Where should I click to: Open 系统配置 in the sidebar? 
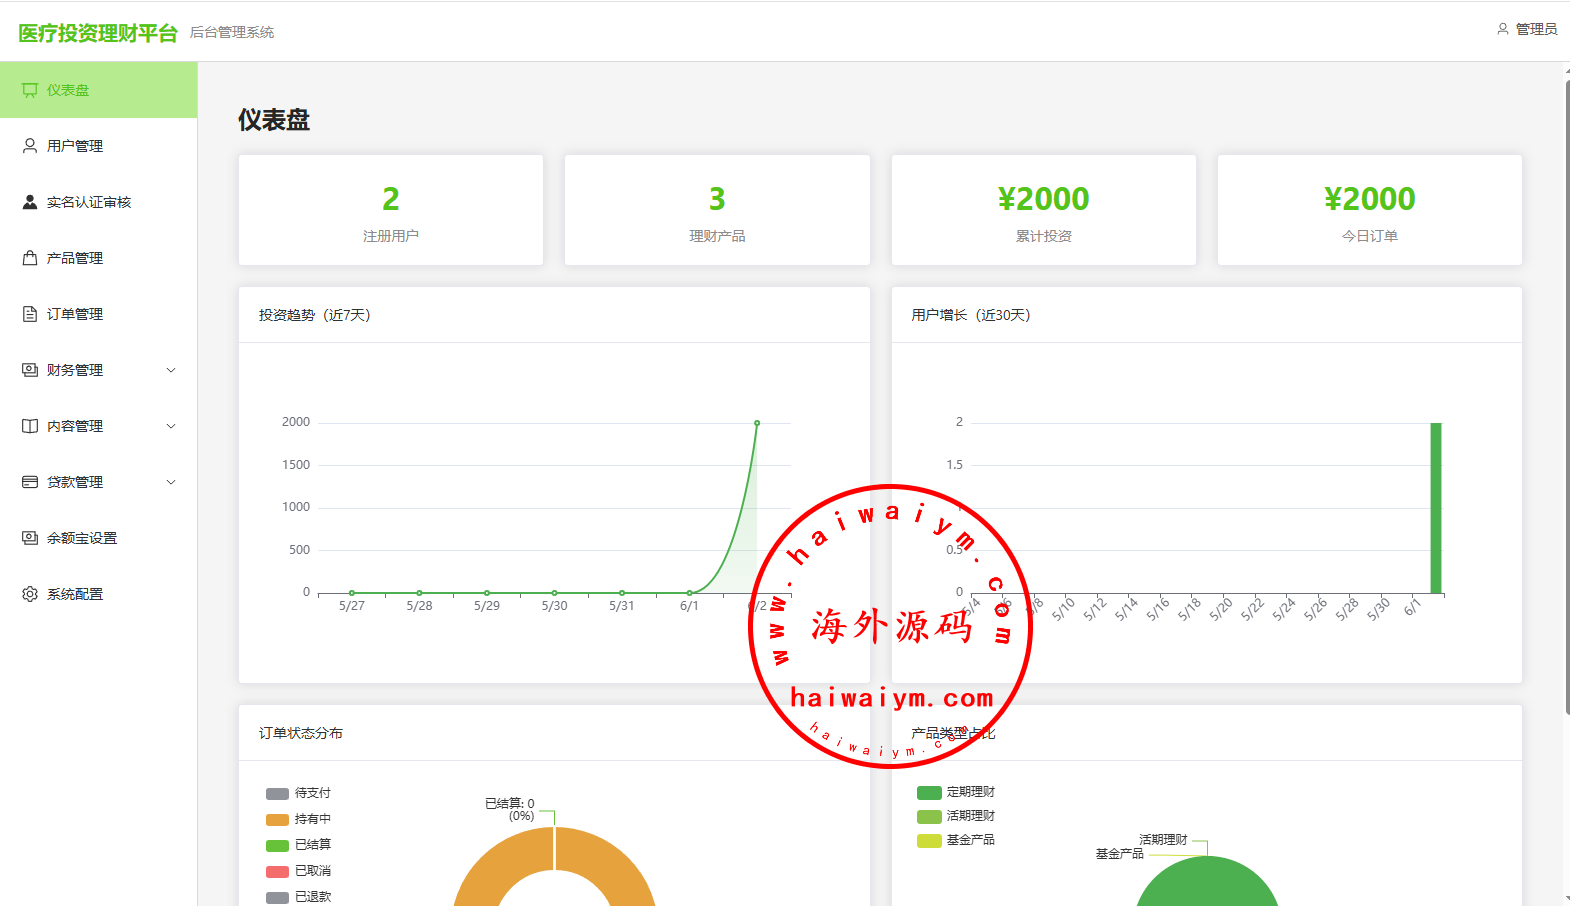99,594
